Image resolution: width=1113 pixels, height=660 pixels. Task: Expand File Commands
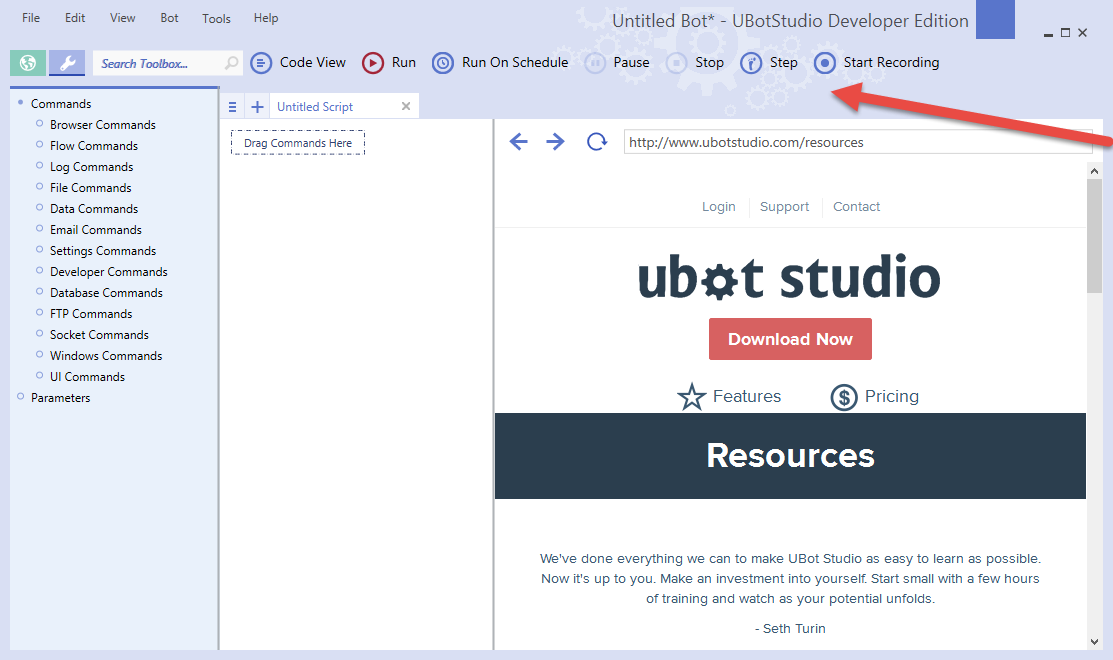coord(40,187)
